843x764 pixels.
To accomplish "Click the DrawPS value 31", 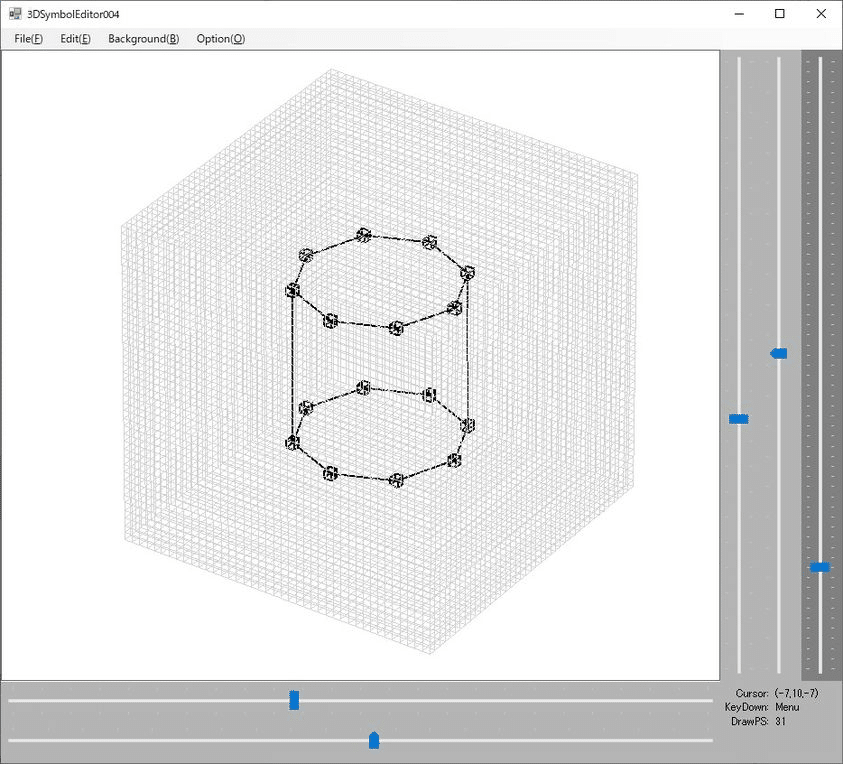I will pyautogui.click(x=780, y=722).
